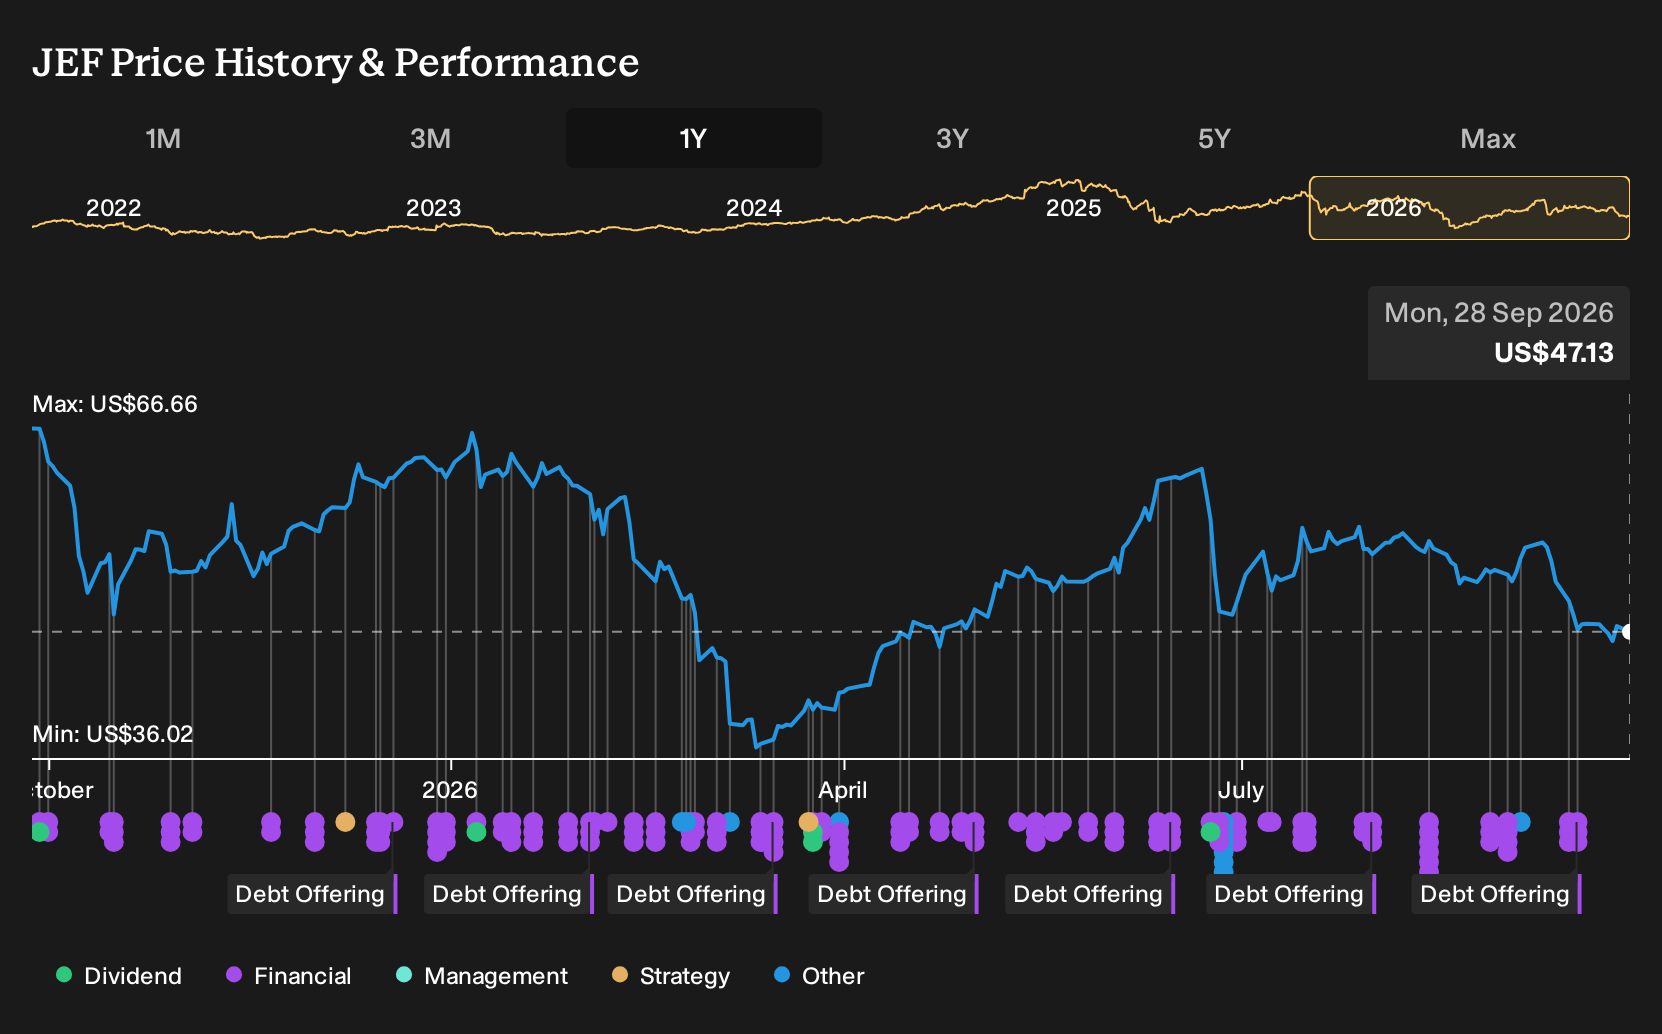
Task: Choose the 1Y range tab
Action: click(693, 138)
